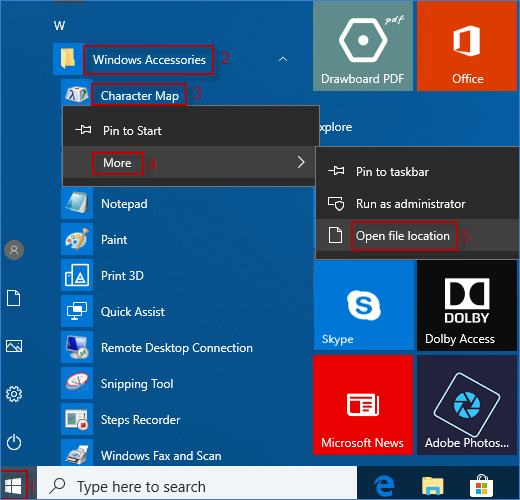Click the Run as administrator shield icon
The width and height of the screenshot is (520, 500).
click(x=336, y=203)
